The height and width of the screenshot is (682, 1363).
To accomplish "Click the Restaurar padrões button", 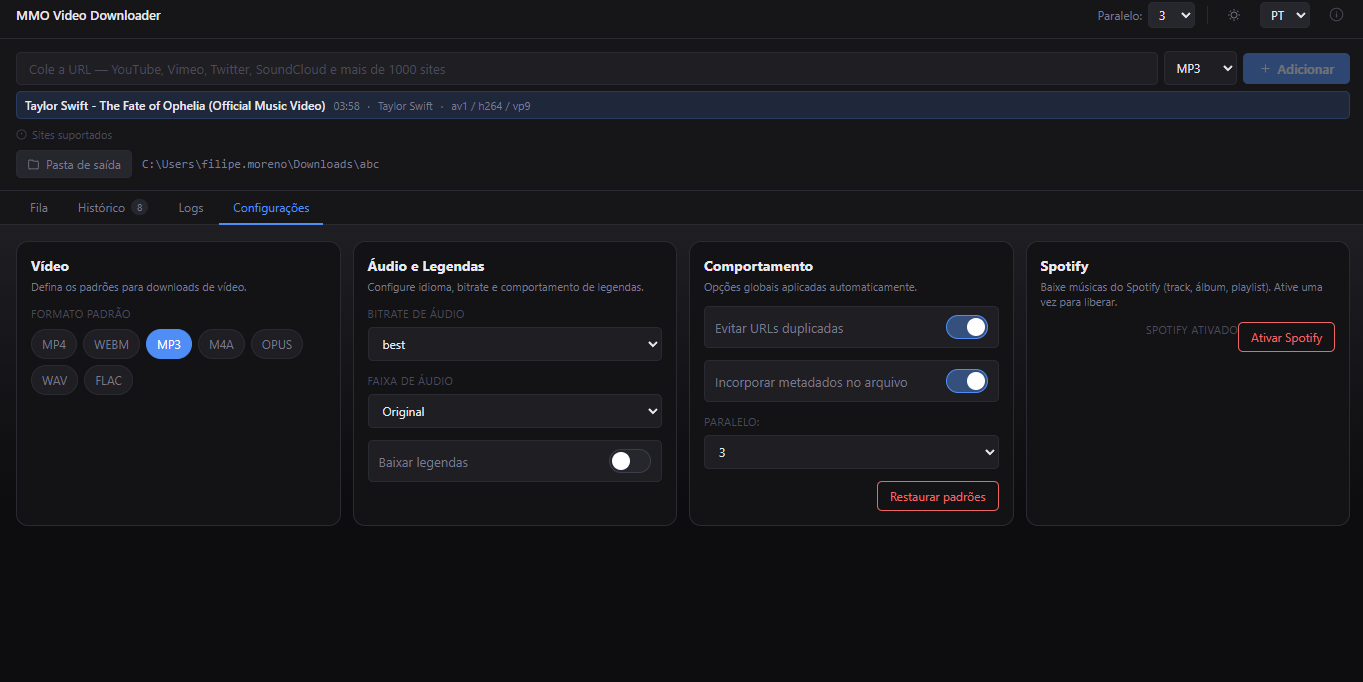I will pyautogui.click(x=938, y=496).
